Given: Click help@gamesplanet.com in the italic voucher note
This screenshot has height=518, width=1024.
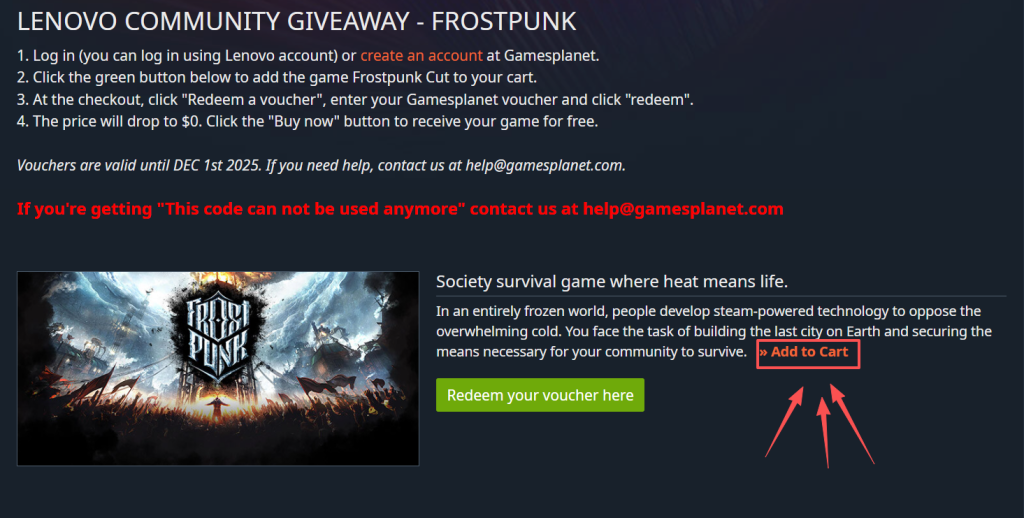Looking at the screenshot, I should tap(545, 165).
